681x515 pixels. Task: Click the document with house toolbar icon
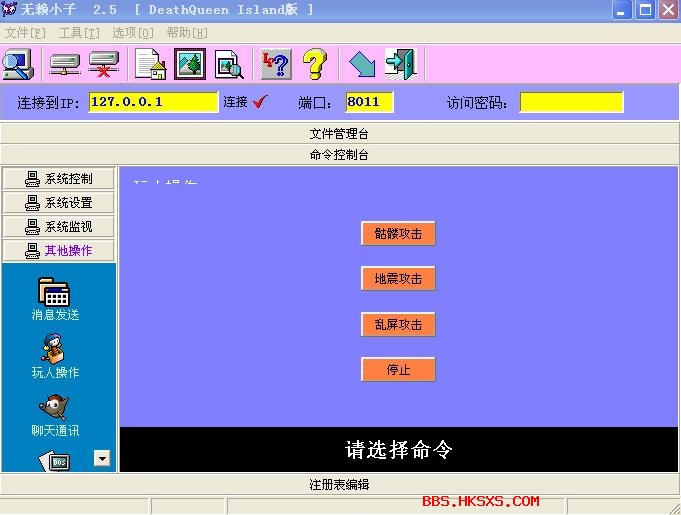[x=150, y=64]
